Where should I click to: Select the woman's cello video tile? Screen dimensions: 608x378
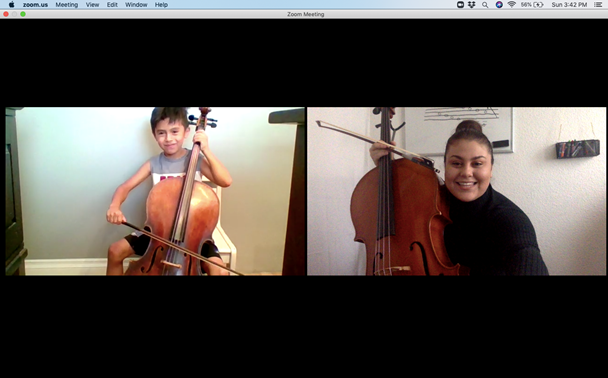[456, 191]
